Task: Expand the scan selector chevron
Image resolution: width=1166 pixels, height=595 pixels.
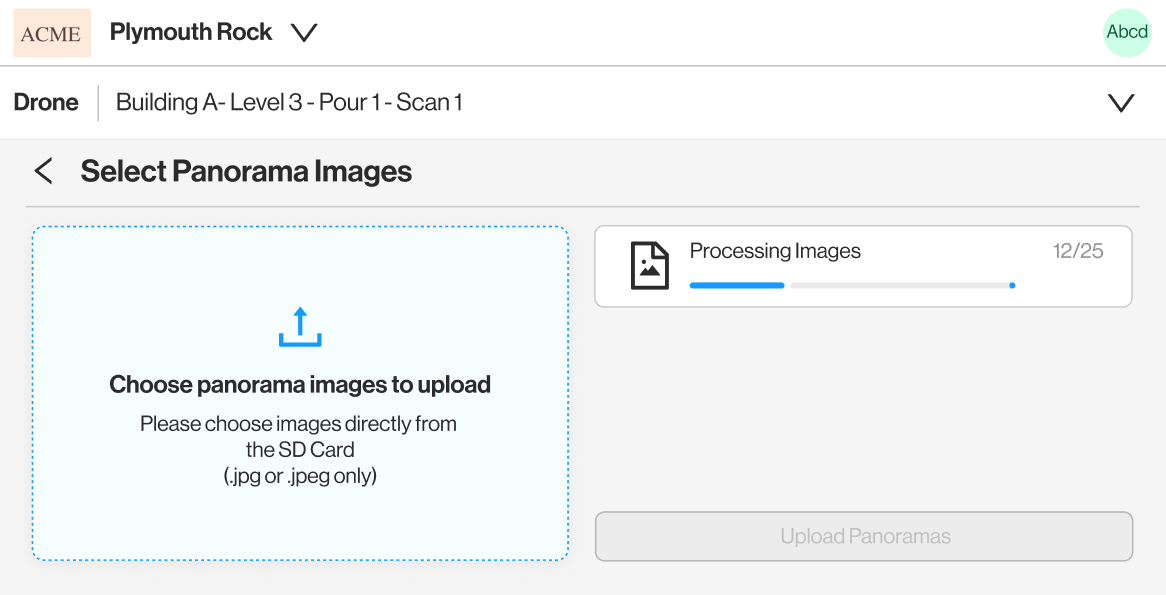Action: 1121,103
